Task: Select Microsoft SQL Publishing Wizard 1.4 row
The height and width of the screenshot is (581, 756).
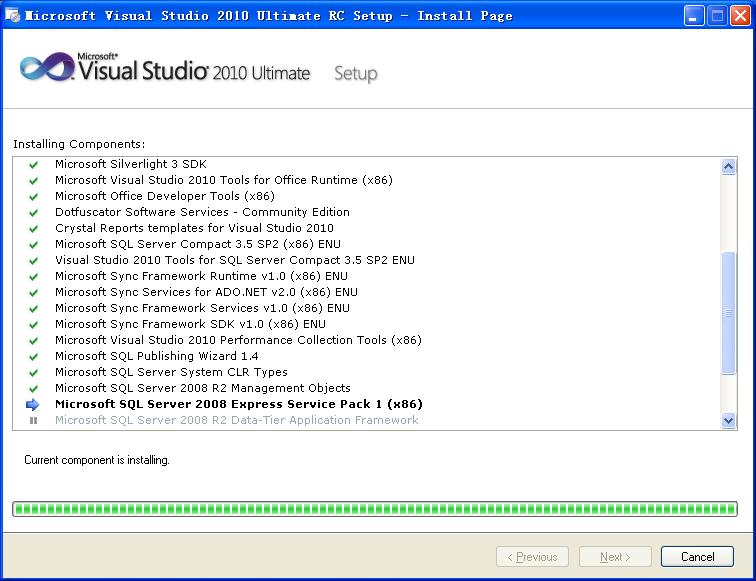Action: click(x=157, y=356)
